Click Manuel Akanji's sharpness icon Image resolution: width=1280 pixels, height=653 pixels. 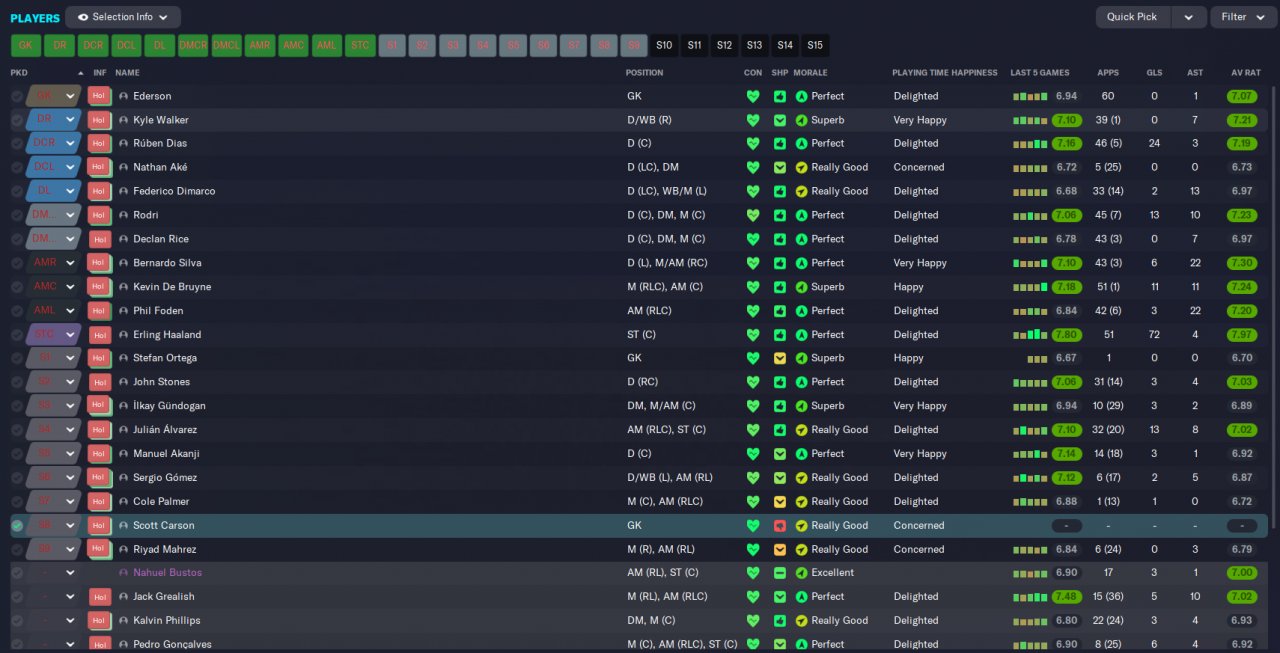coord(780,454)
